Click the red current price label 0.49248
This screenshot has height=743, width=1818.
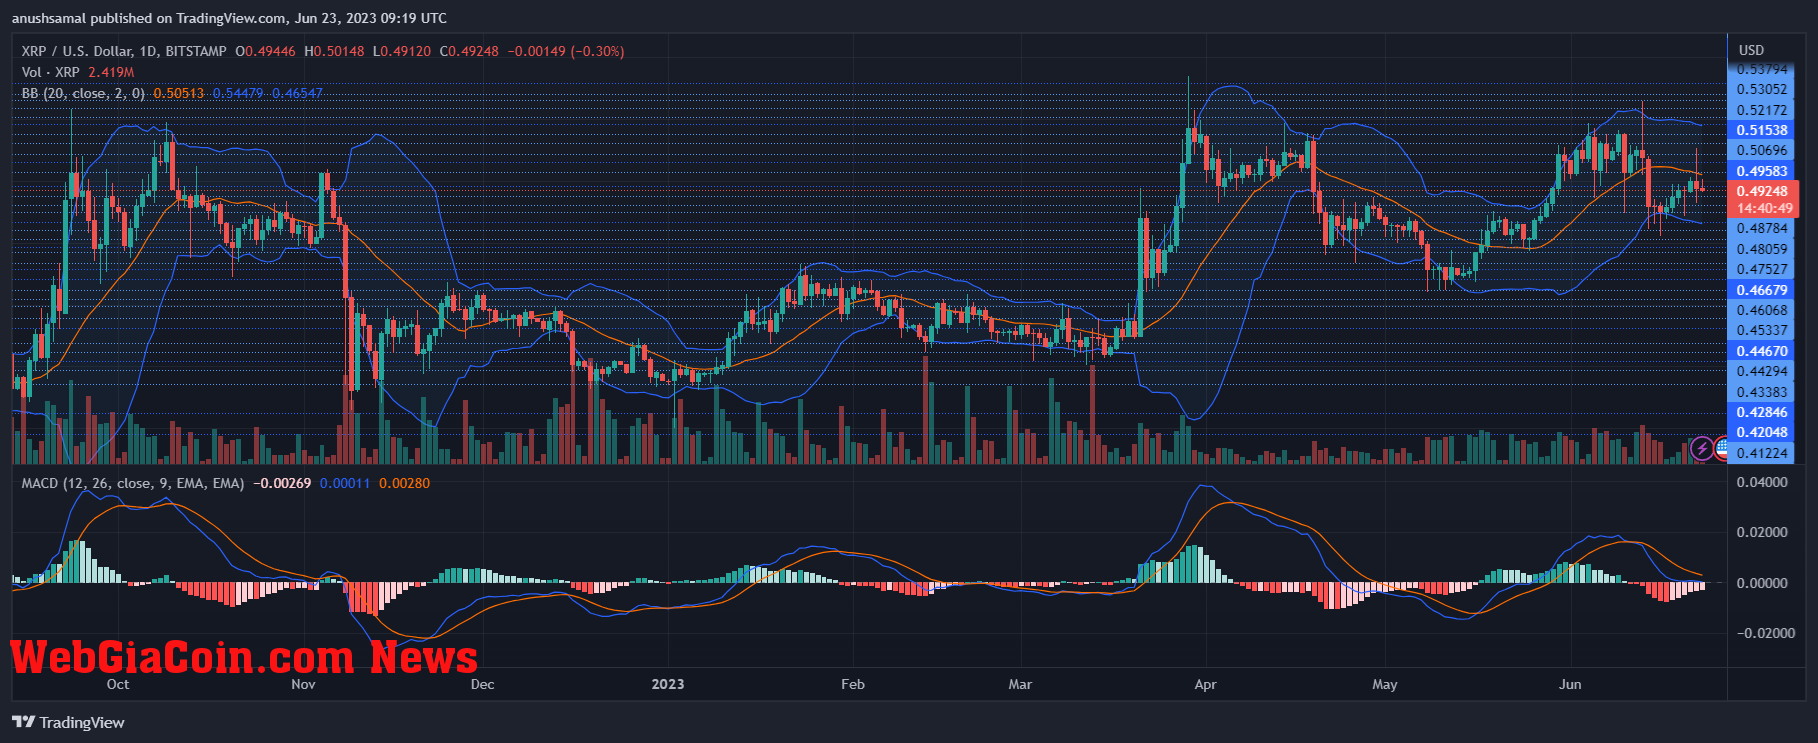click(x=1762, y=191)
